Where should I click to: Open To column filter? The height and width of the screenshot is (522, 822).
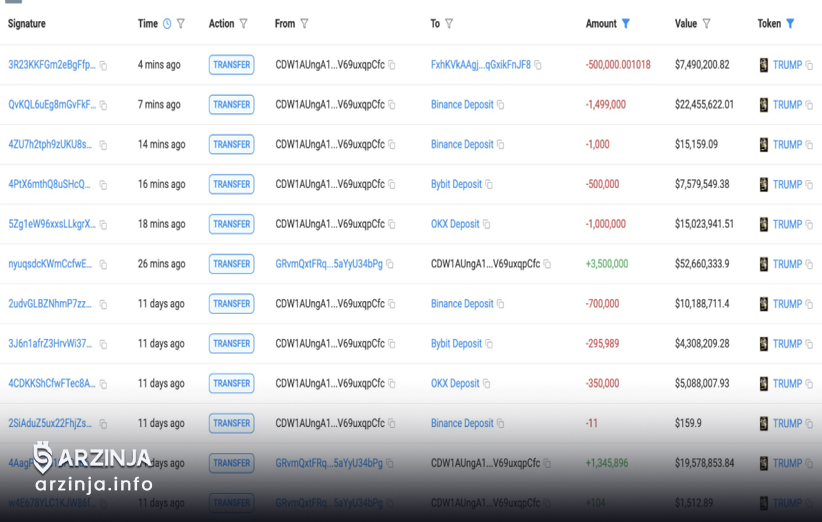coord(449,24)
